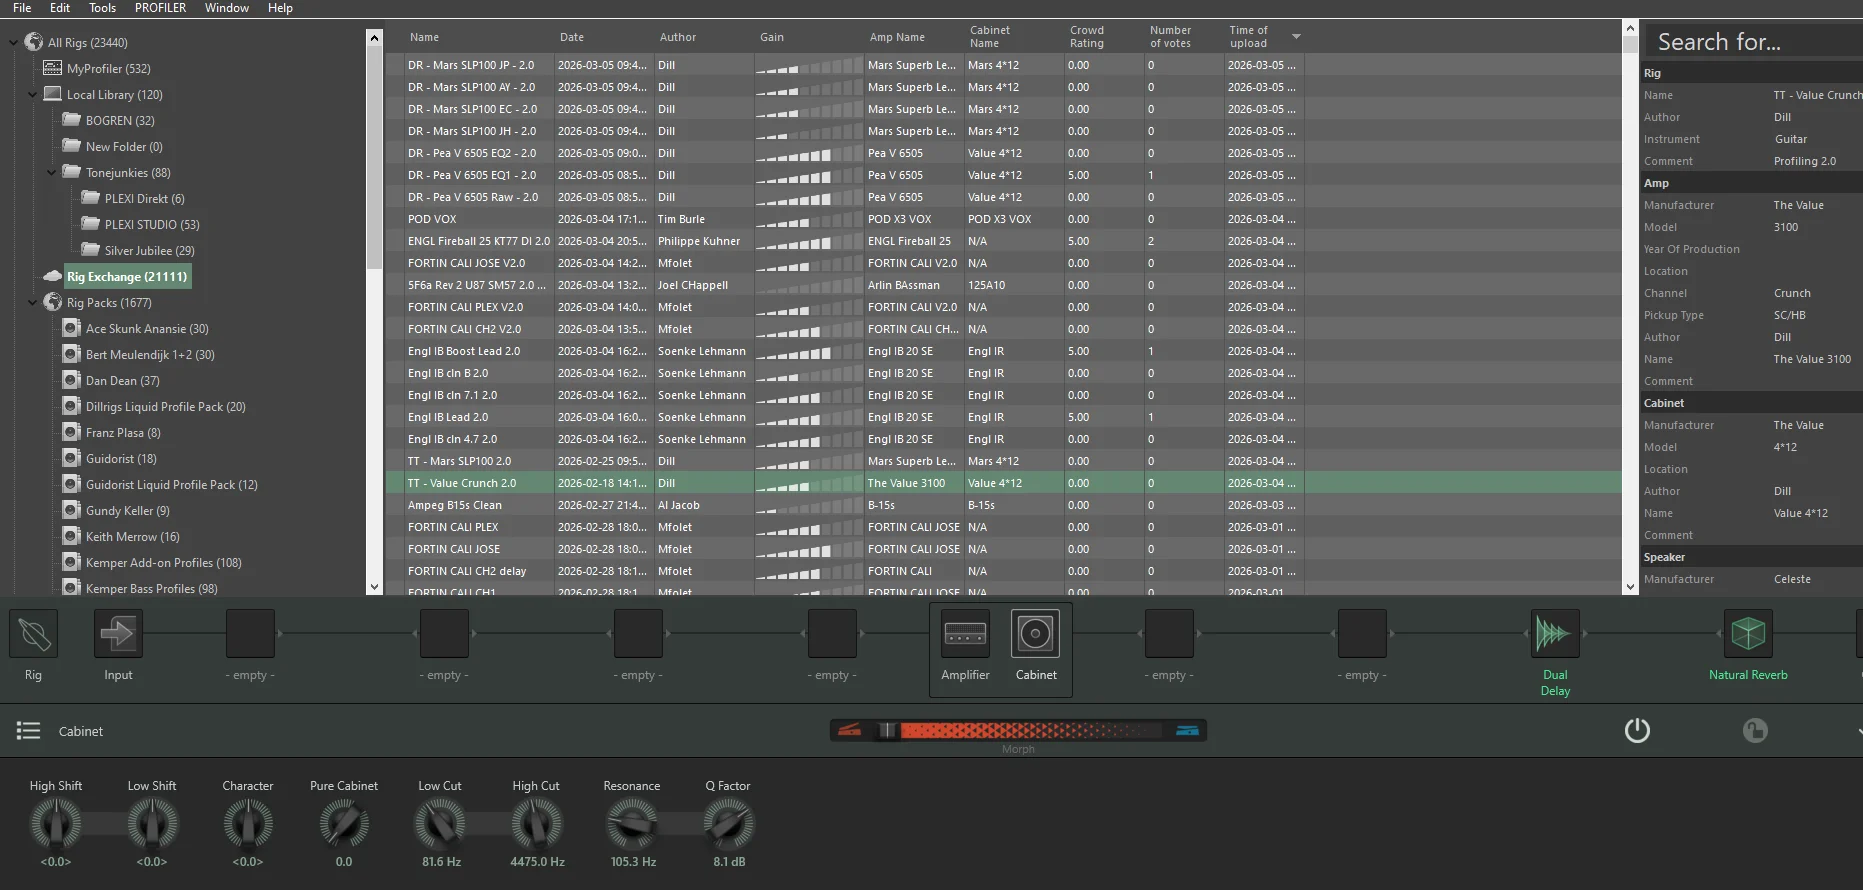Open 'PLEXI STUDIO (53)' folder
This screenshot has height=890, width=1863.
pyautogui.click(x=152, y=224)
